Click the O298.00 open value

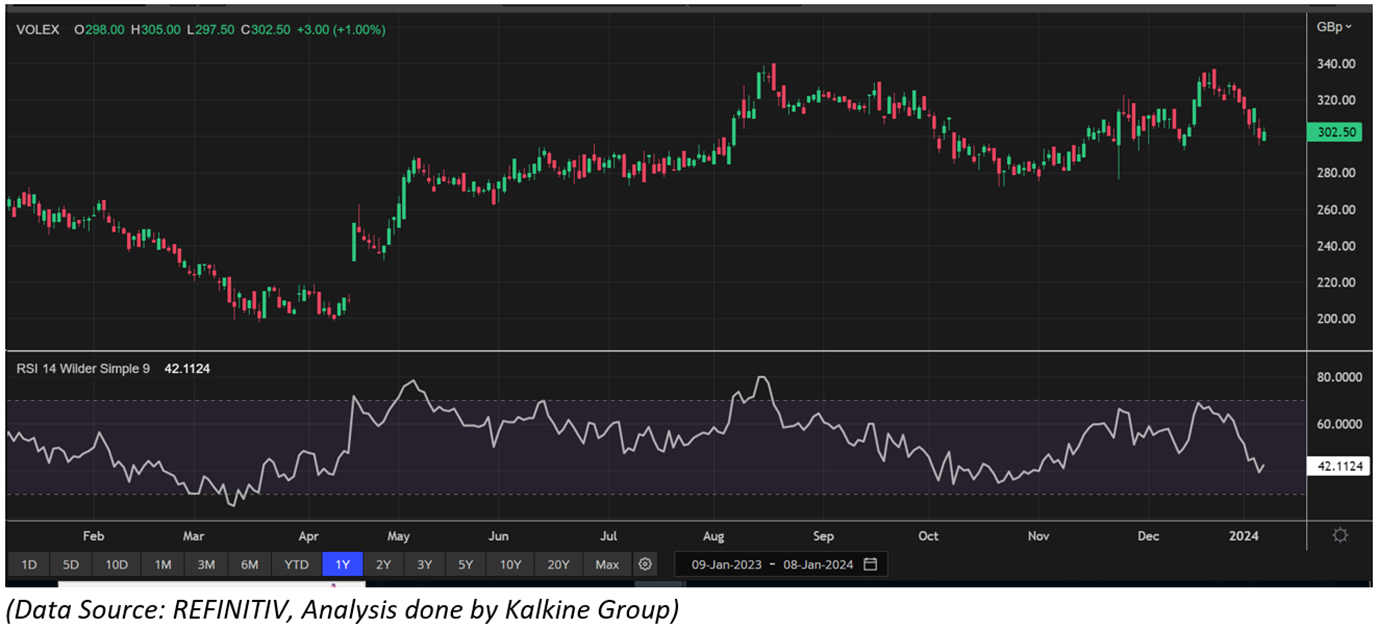click(99, 30)
